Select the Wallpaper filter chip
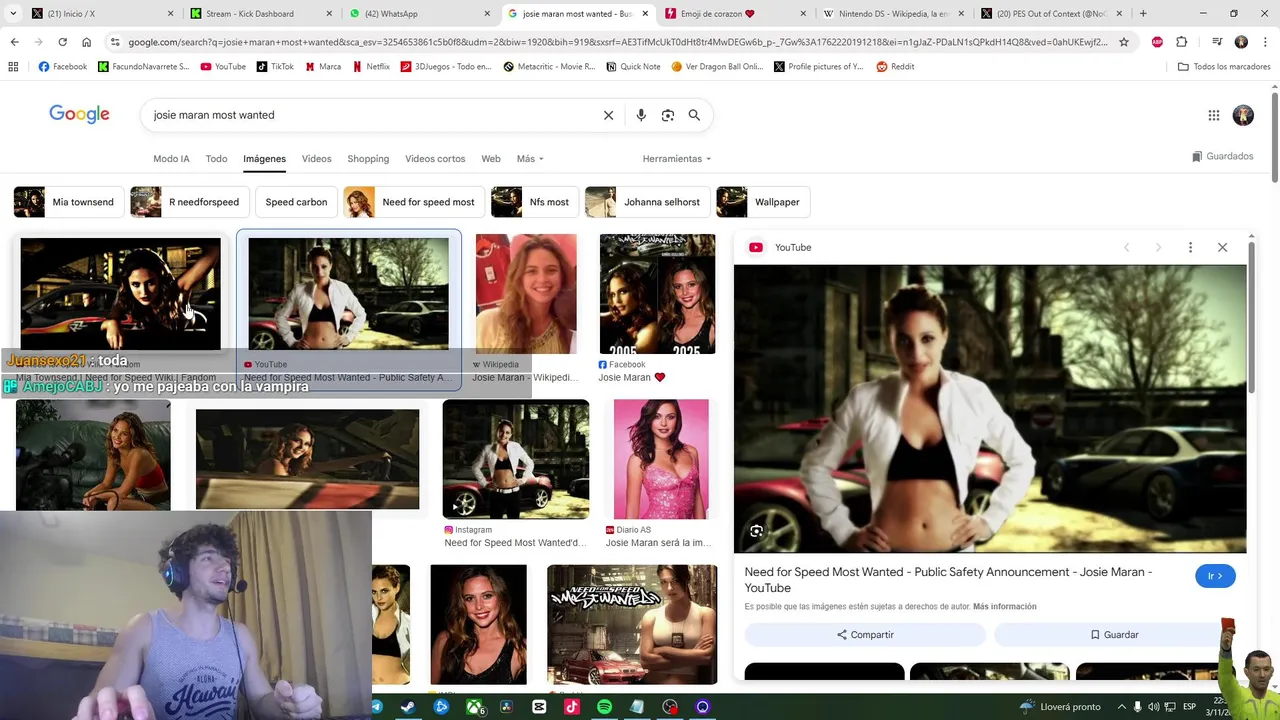The image size is (1280, 720). [x=763, y=202]
